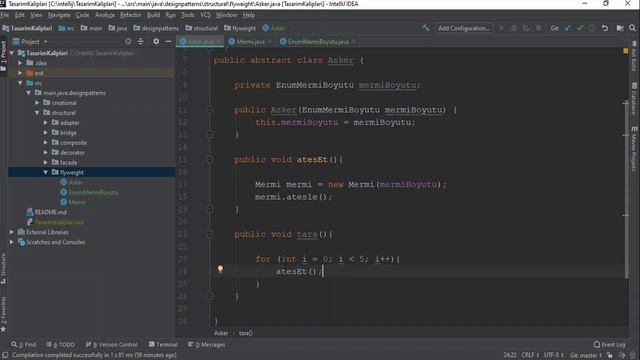The width and height of the screenshot is (640, 360).
Task: Click the Run play button in toolbar
Action: click(502, 28)
